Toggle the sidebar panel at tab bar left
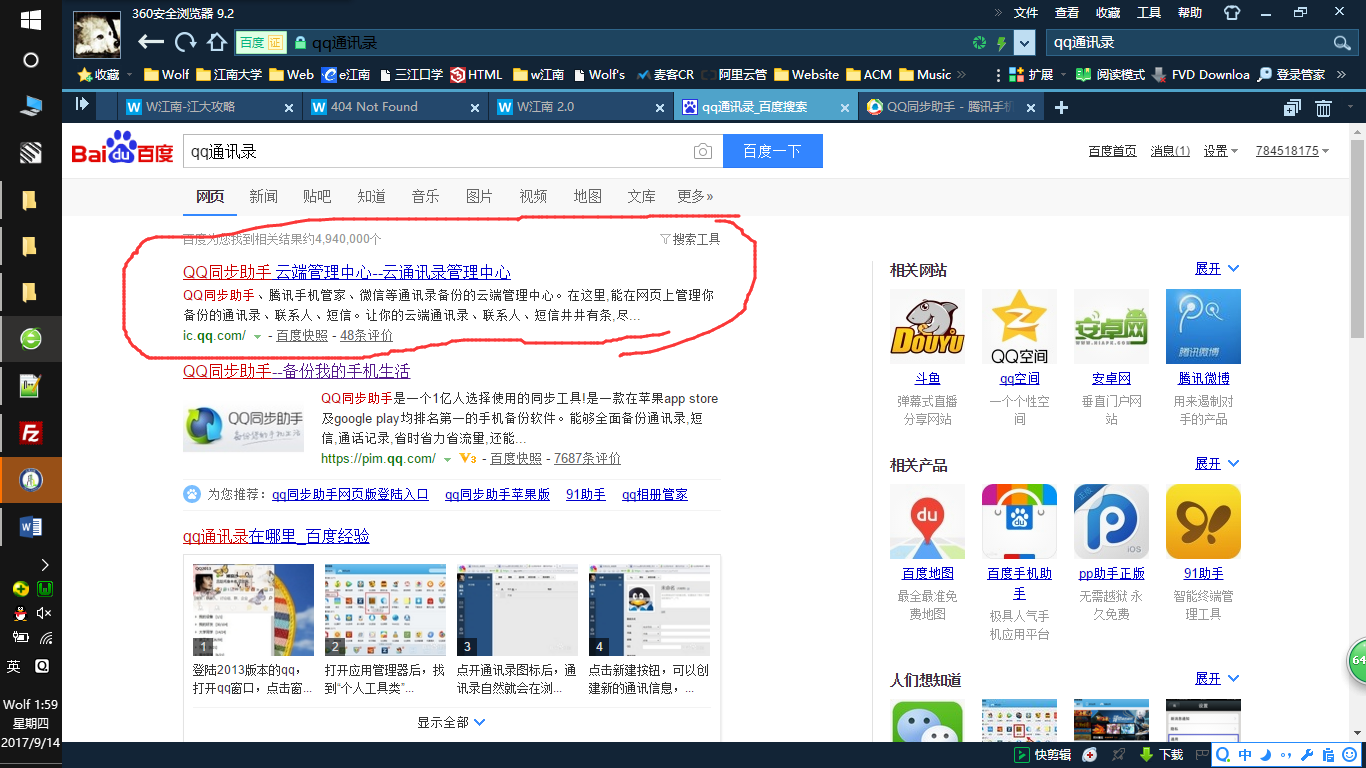The image size is (1366, 768). click(x=82, y=104)
